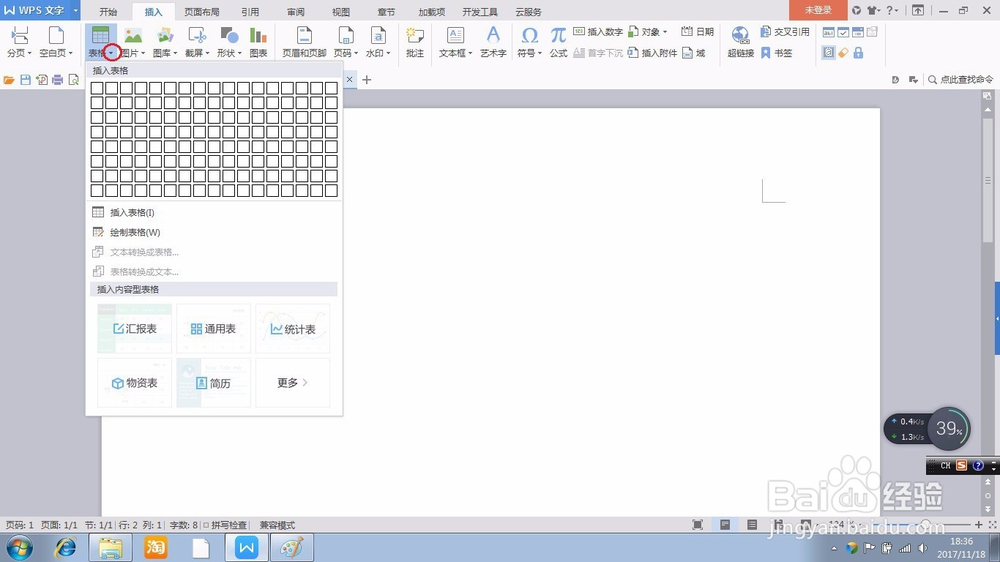Open the 引用 ribbon tab
Screen dimensions: 1000x562
point(250,11)
